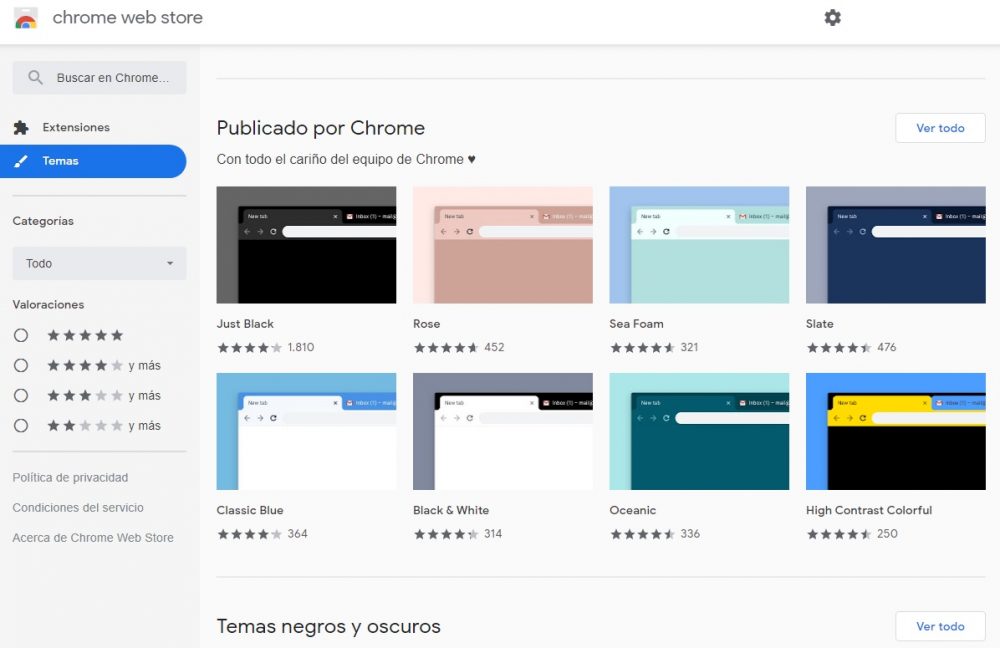Screen dimensions: 1000x648
Task: Click the chrome web store title text
Action: pos(128,18)
